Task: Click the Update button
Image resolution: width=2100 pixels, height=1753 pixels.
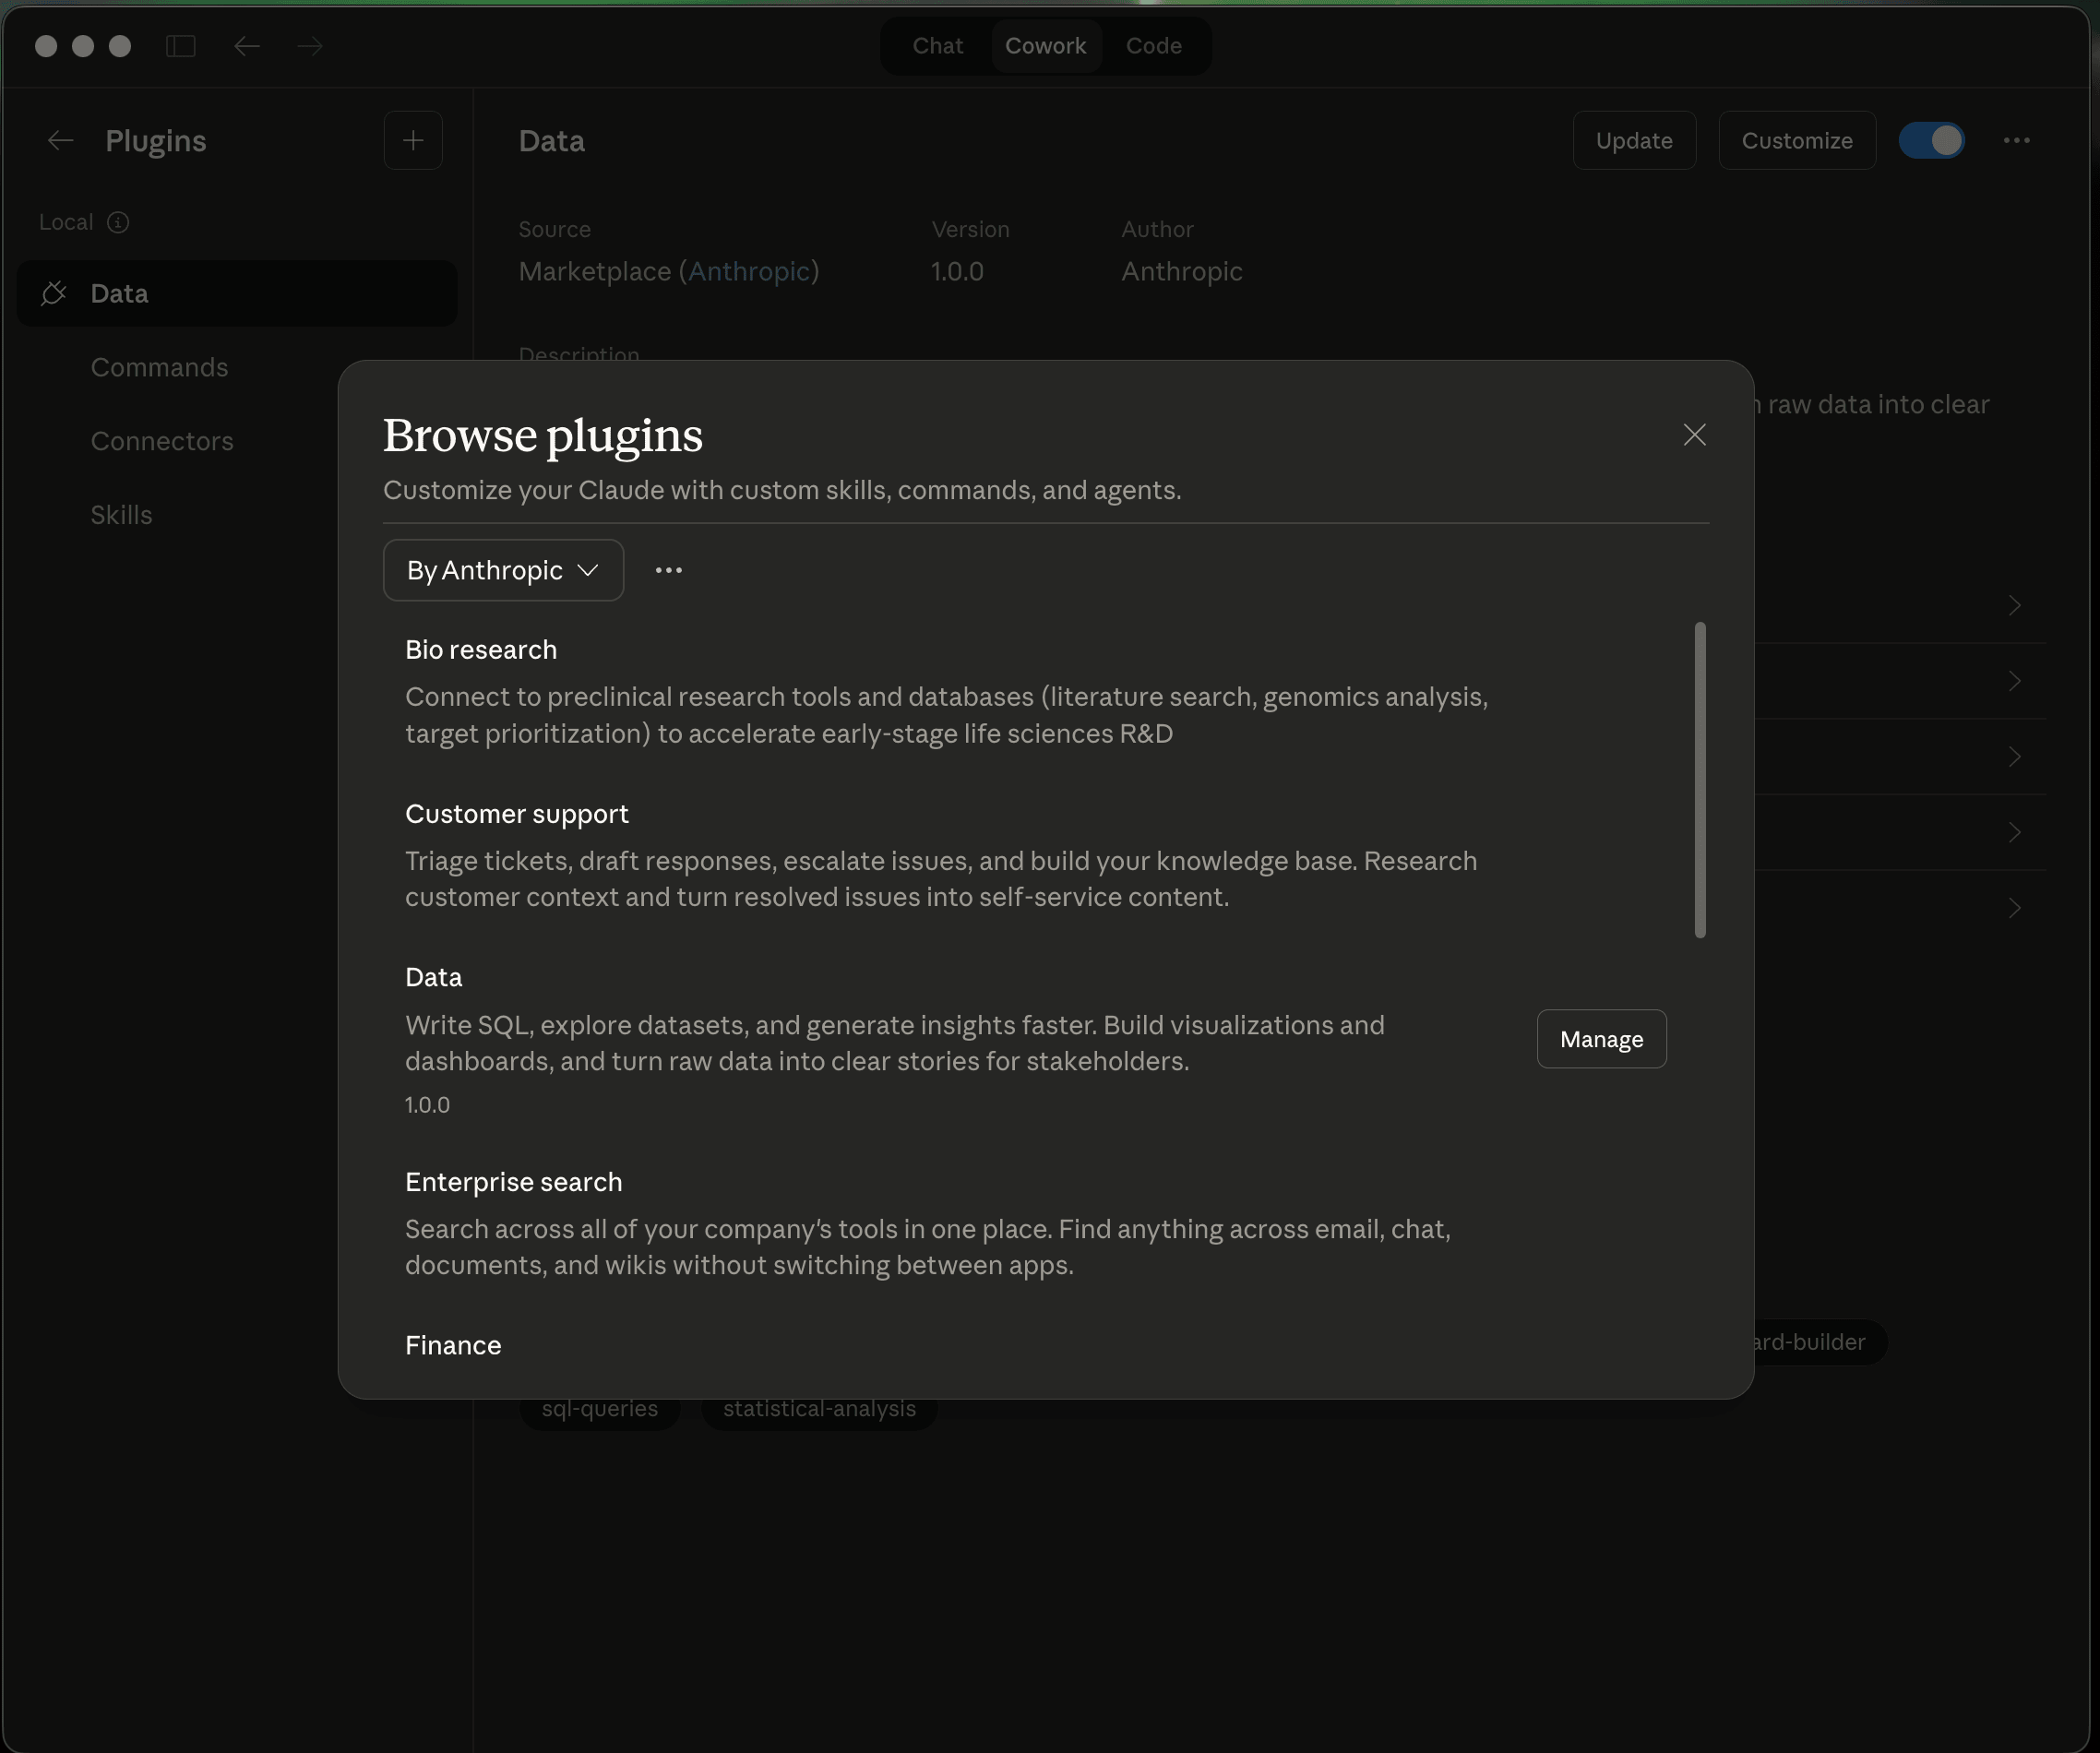Action: click(1634, 140)
